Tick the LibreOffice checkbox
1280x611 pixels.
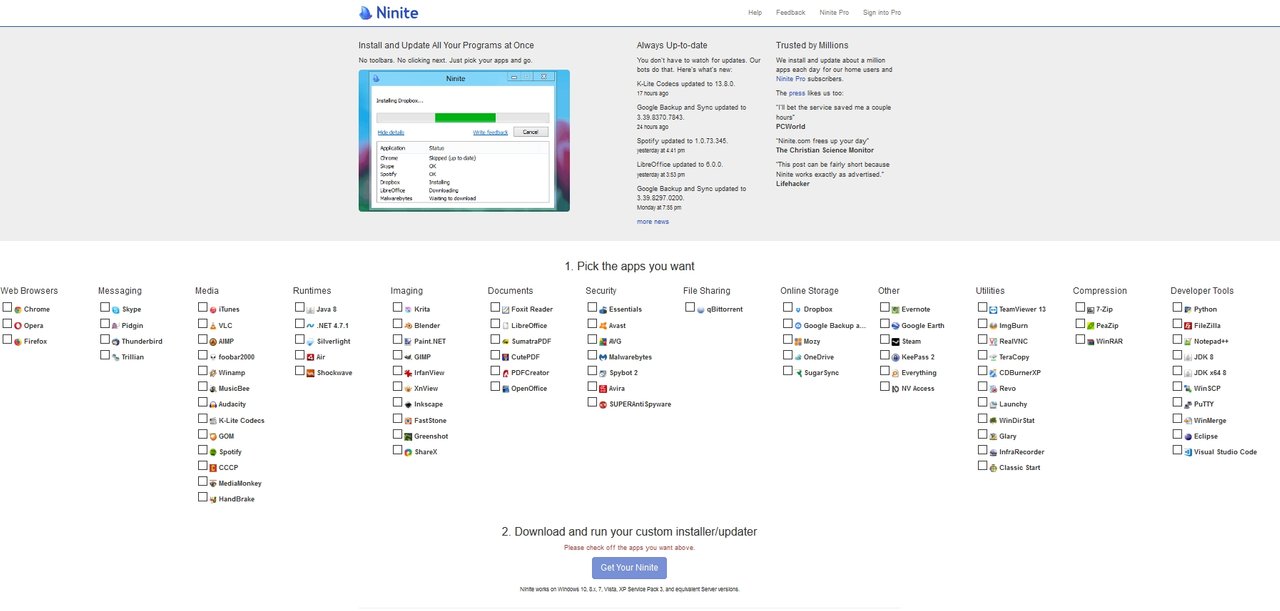click(x=495, y=325)
